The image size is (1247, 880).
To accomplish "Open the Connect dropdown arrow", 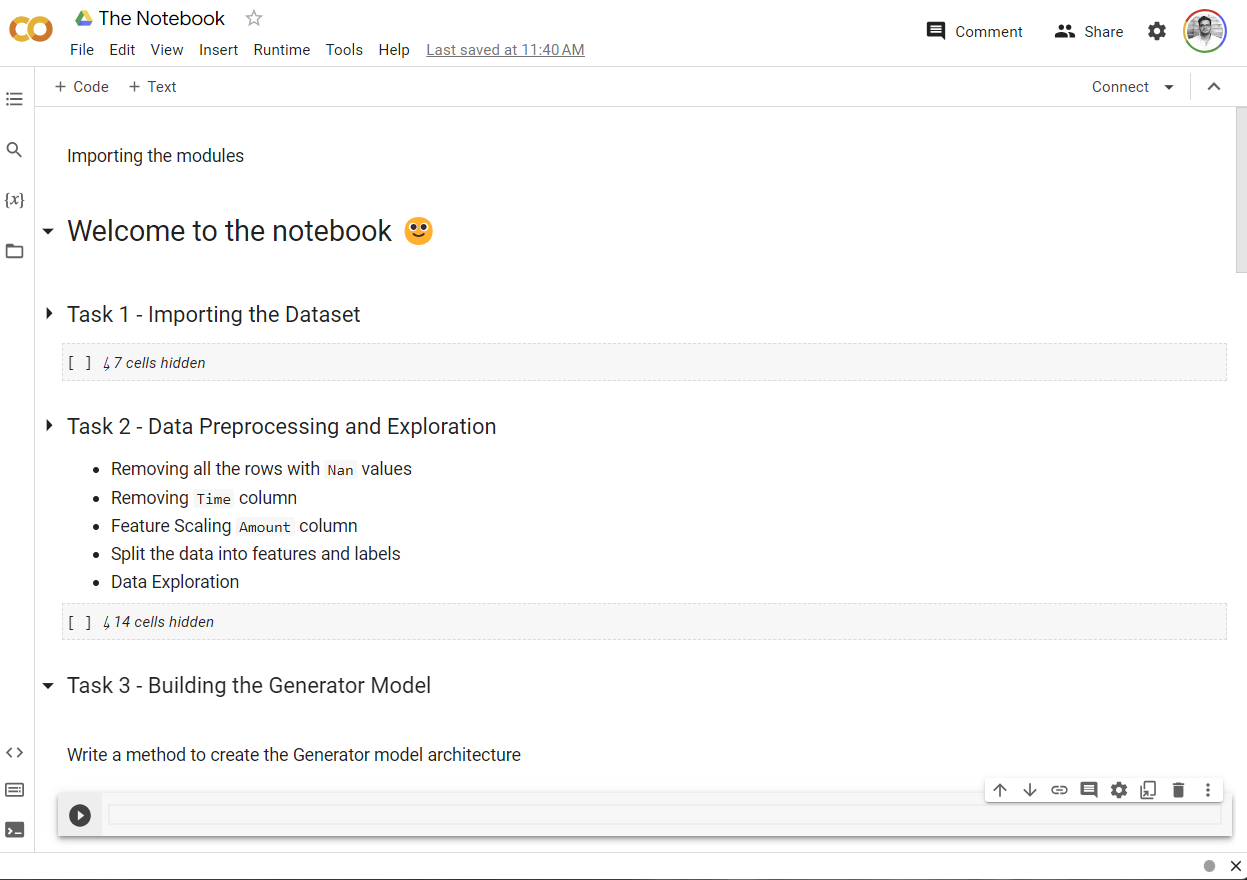I will 1169,87.
